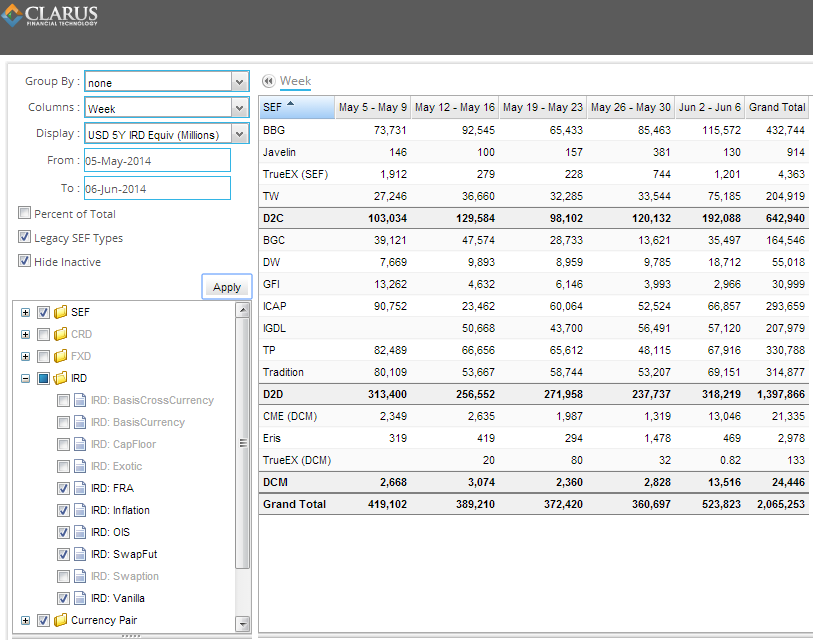This screenshot has width=813, height=640.
Task: Click the IRD: Swaption document icon
Action: click(80, 576)
